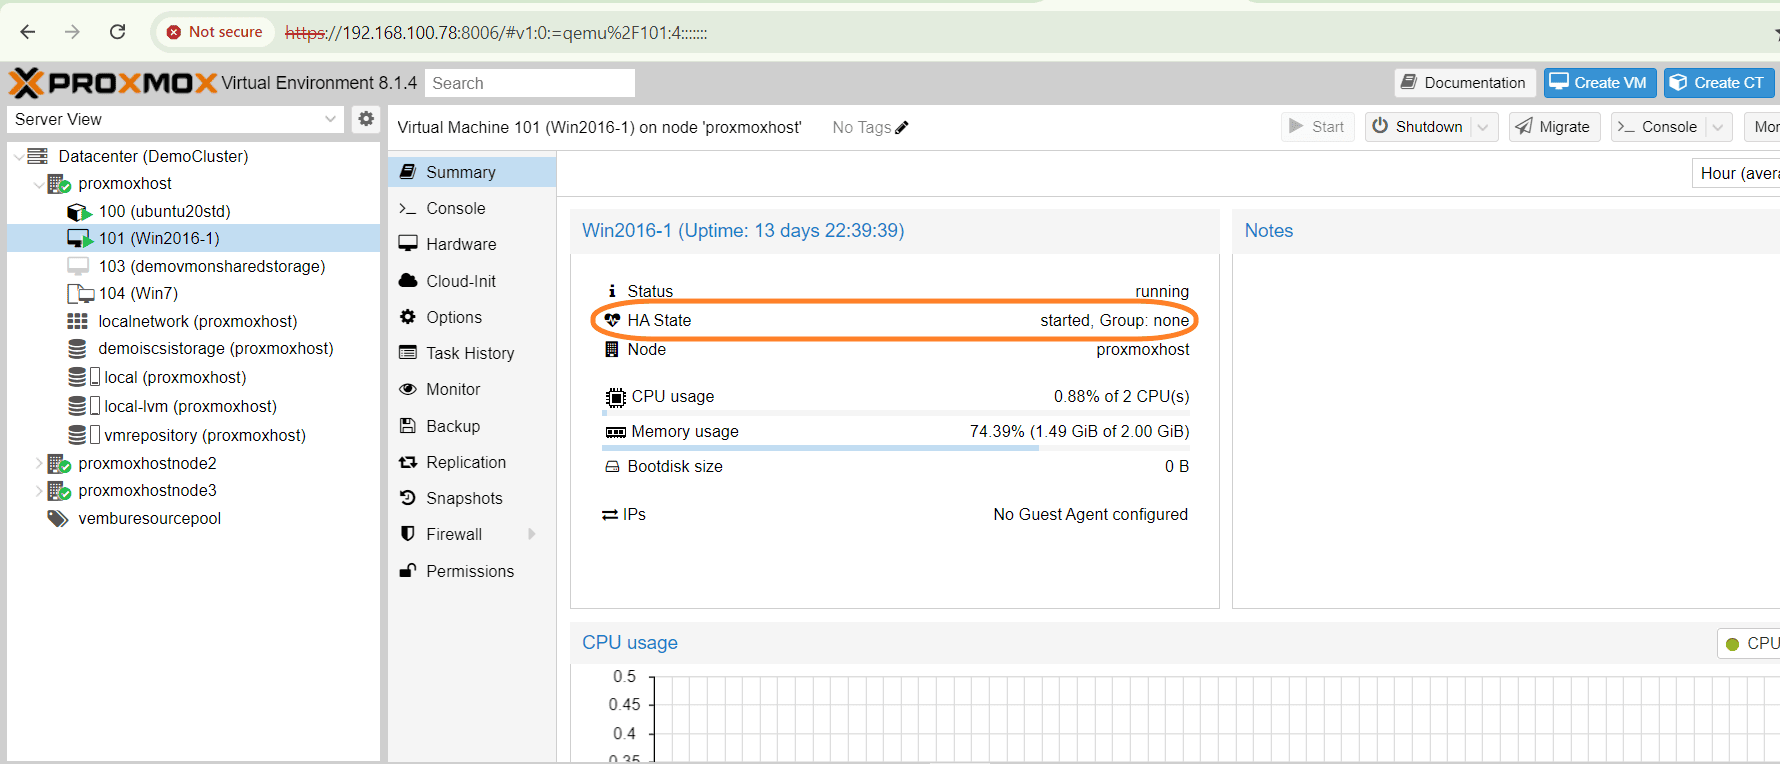Click the Create VM button
The height and width of the screenshot is (764, 1780).
1599,83
